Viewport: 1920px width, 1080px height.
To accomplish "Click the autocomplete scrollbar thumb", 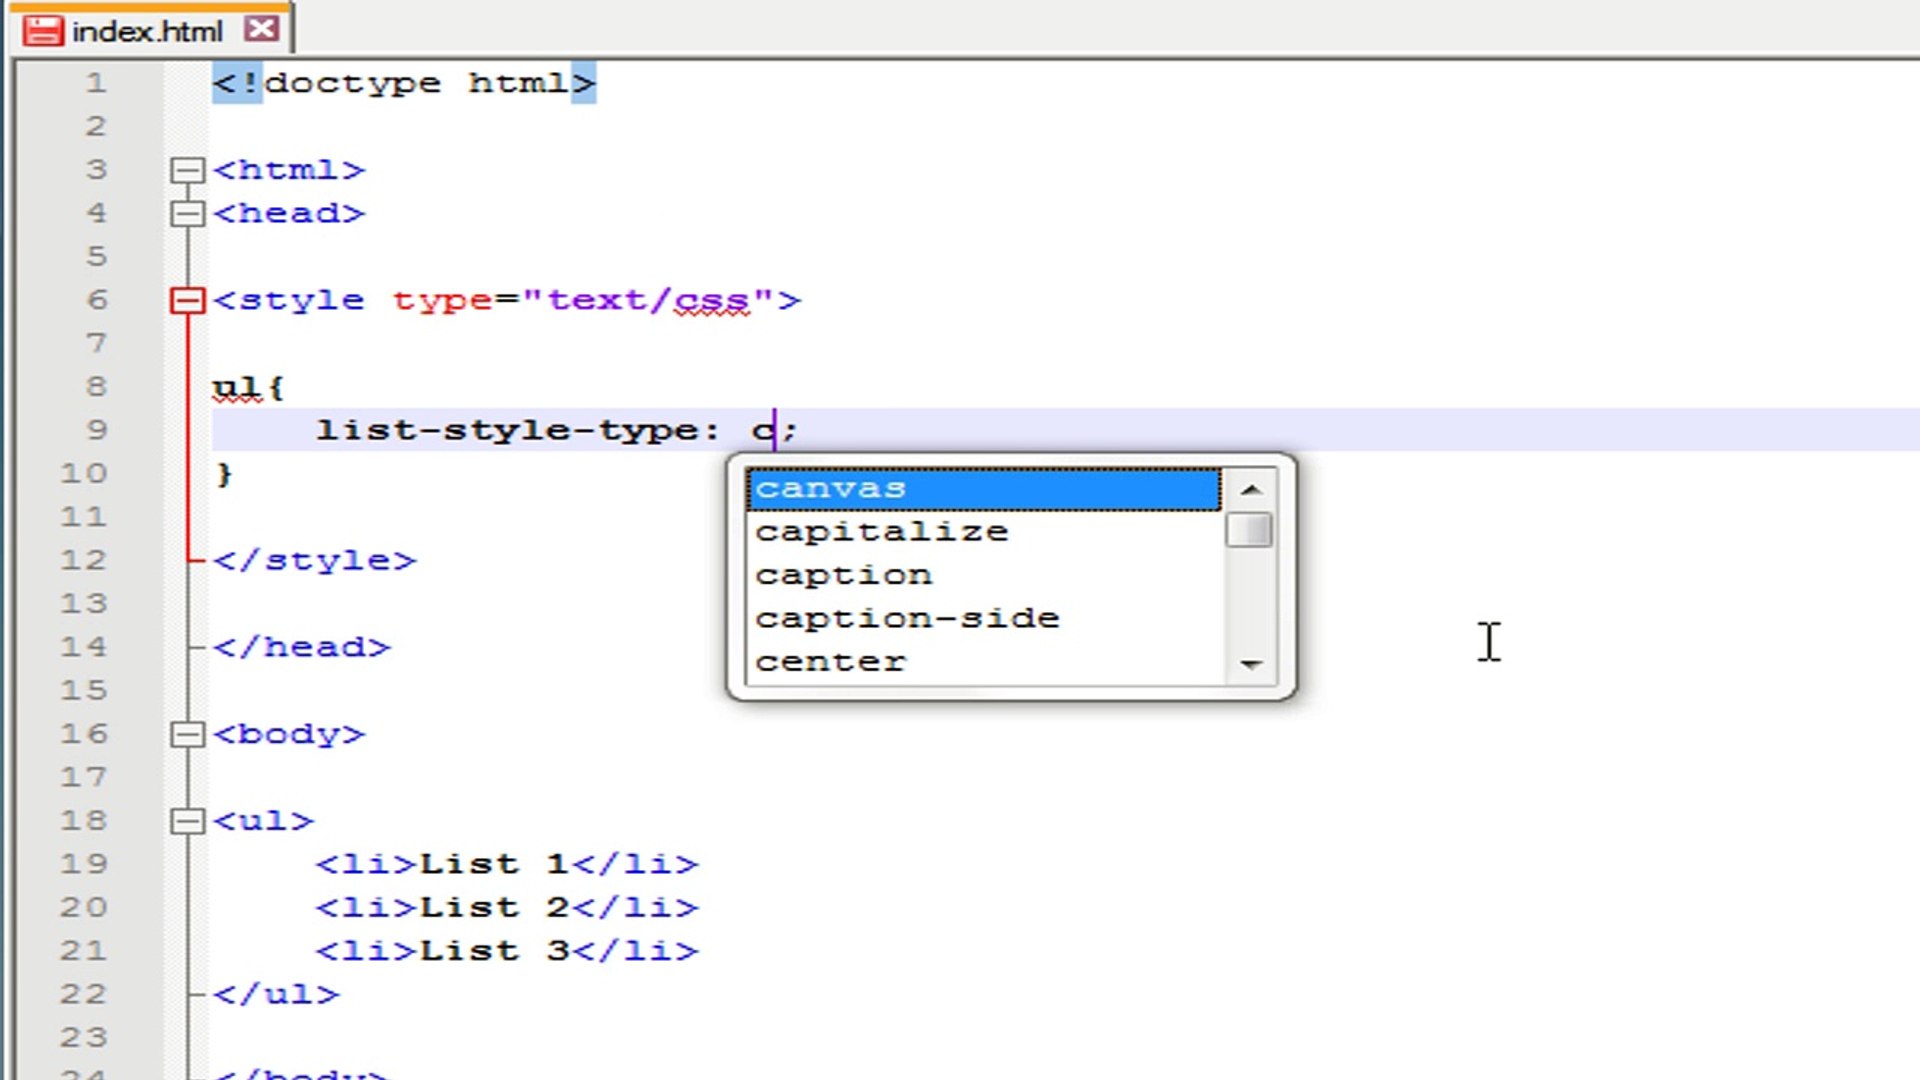I will coord(1249,530).
